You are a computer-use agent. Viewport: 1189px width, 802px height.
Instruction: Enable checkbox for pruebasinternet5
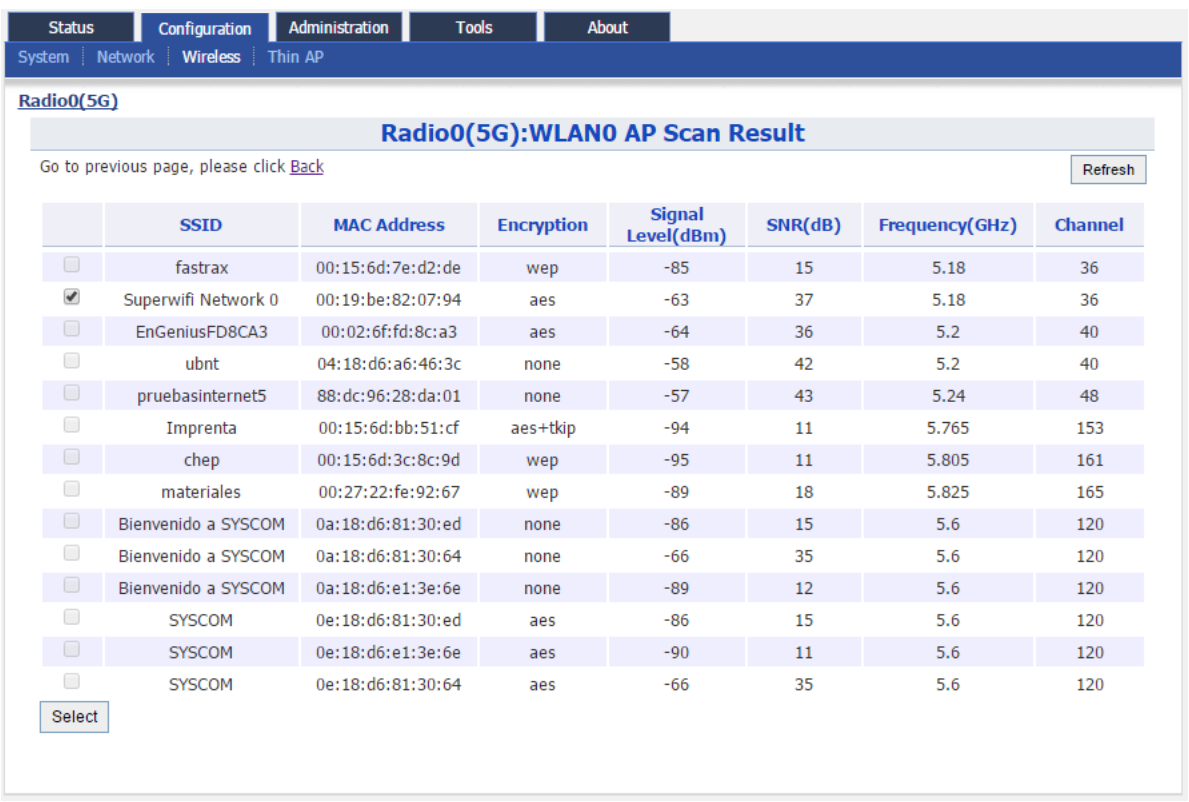(x=71, y=393)
